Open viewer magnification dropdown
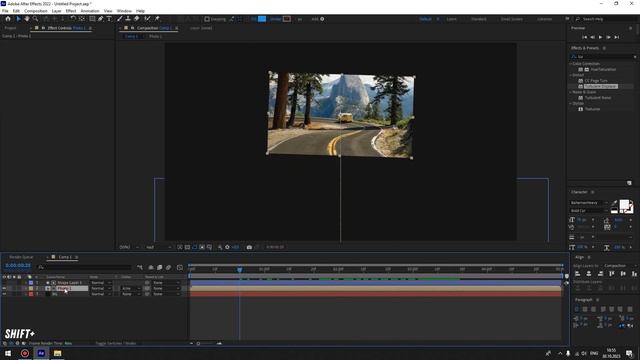 tap(129, 247)
